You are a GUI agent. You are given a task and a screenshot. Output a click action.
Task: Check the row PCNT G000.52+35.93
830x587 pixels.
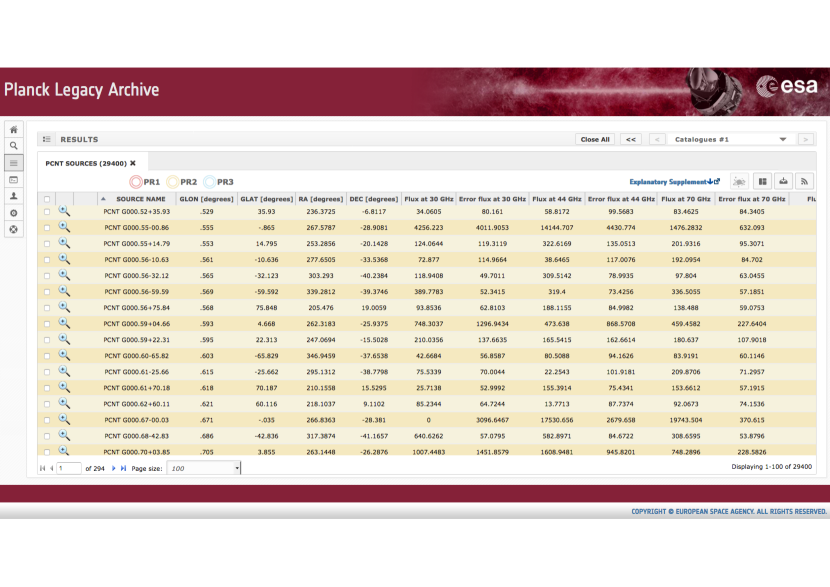coord(47,212)
